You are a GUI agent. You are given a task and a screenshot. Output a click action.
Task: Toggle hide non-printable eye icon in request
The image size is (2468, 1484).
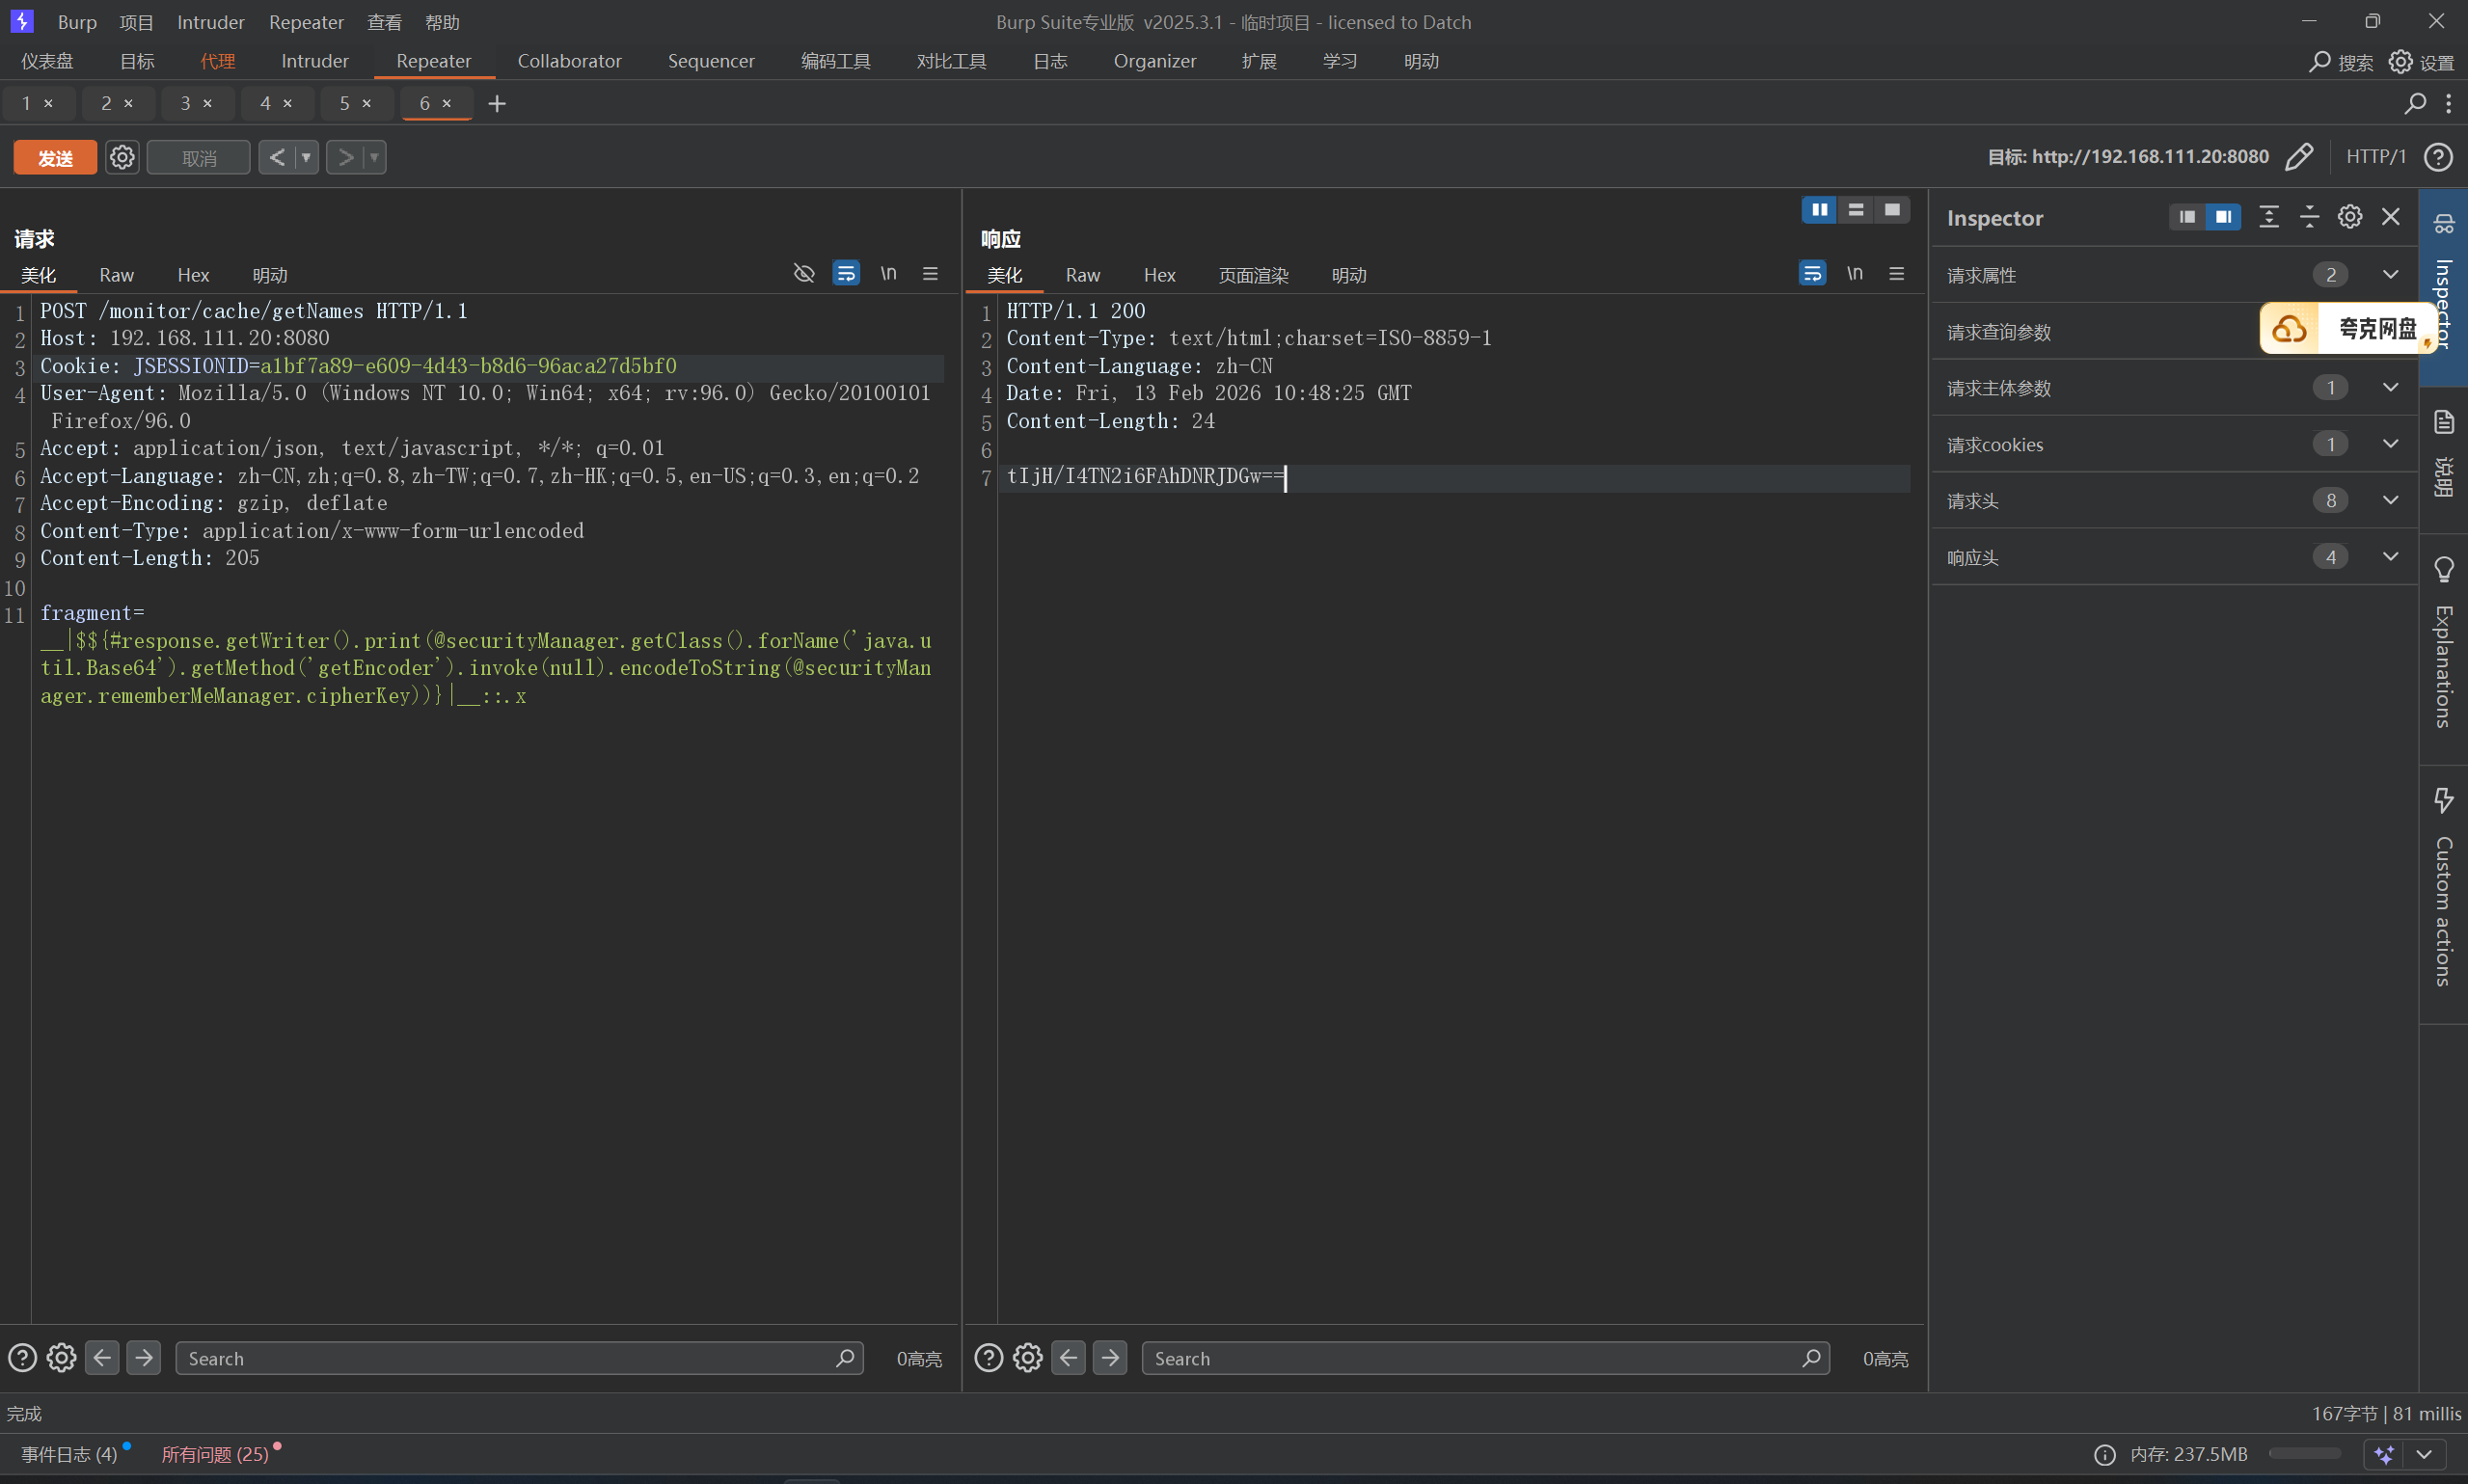pyautogui.click(x=803, y=274)
